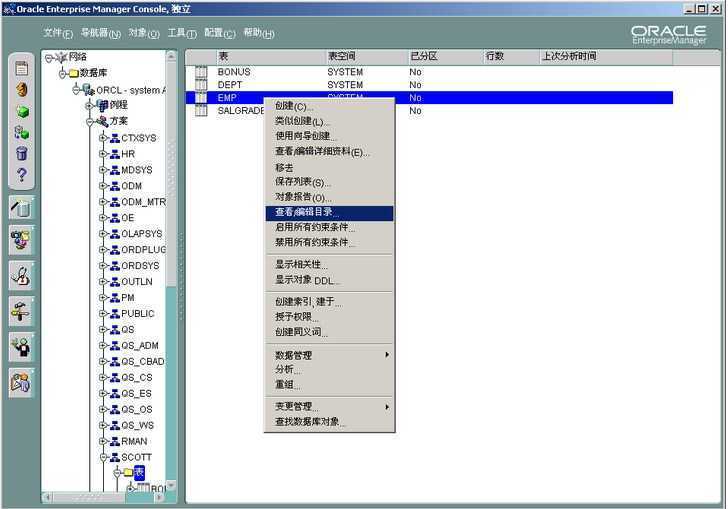This screenshot has height=509, width=728.
Task: Click the trash can remove icon
Action: point(21,153)
